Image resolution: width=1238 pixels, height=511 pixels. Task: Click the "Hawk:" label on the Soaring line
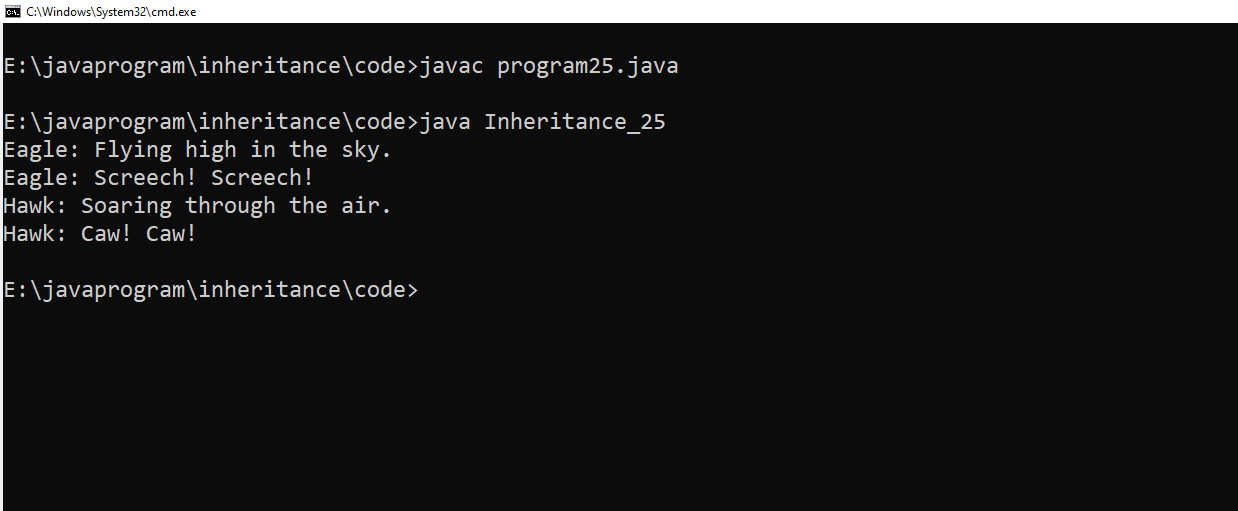[x=36, y=206]
